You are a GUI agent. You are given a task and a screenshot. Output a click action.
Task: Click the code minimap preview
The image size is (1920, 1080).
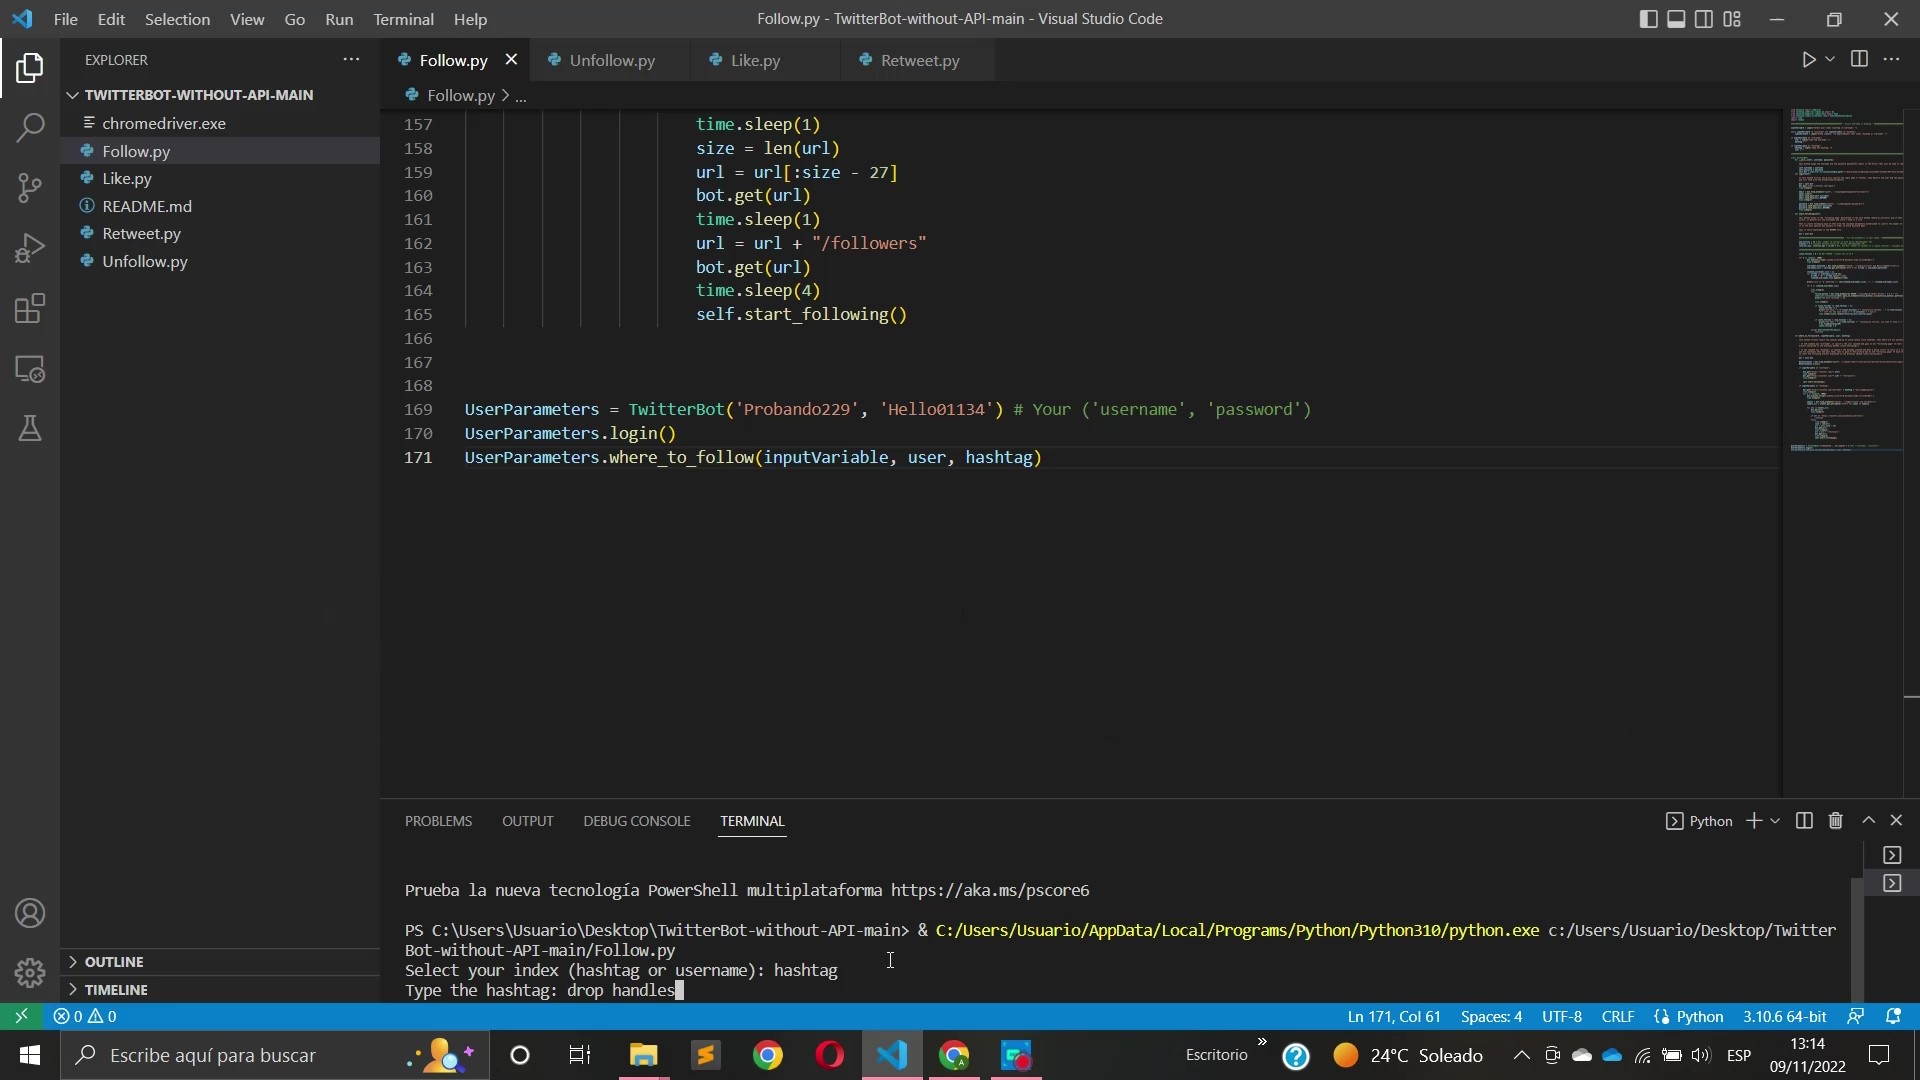[1845, 280]
